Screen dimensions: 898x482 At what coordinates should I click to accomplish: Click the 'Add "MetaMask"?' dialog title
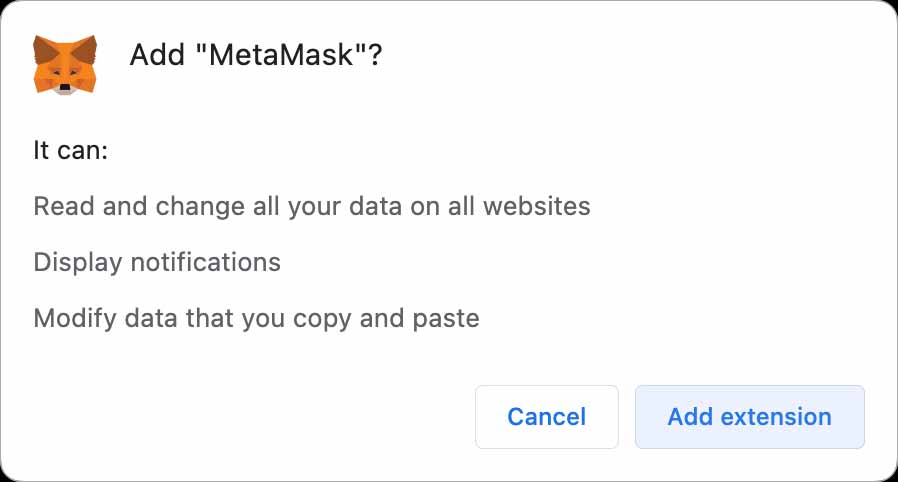[x=256, y=55]
